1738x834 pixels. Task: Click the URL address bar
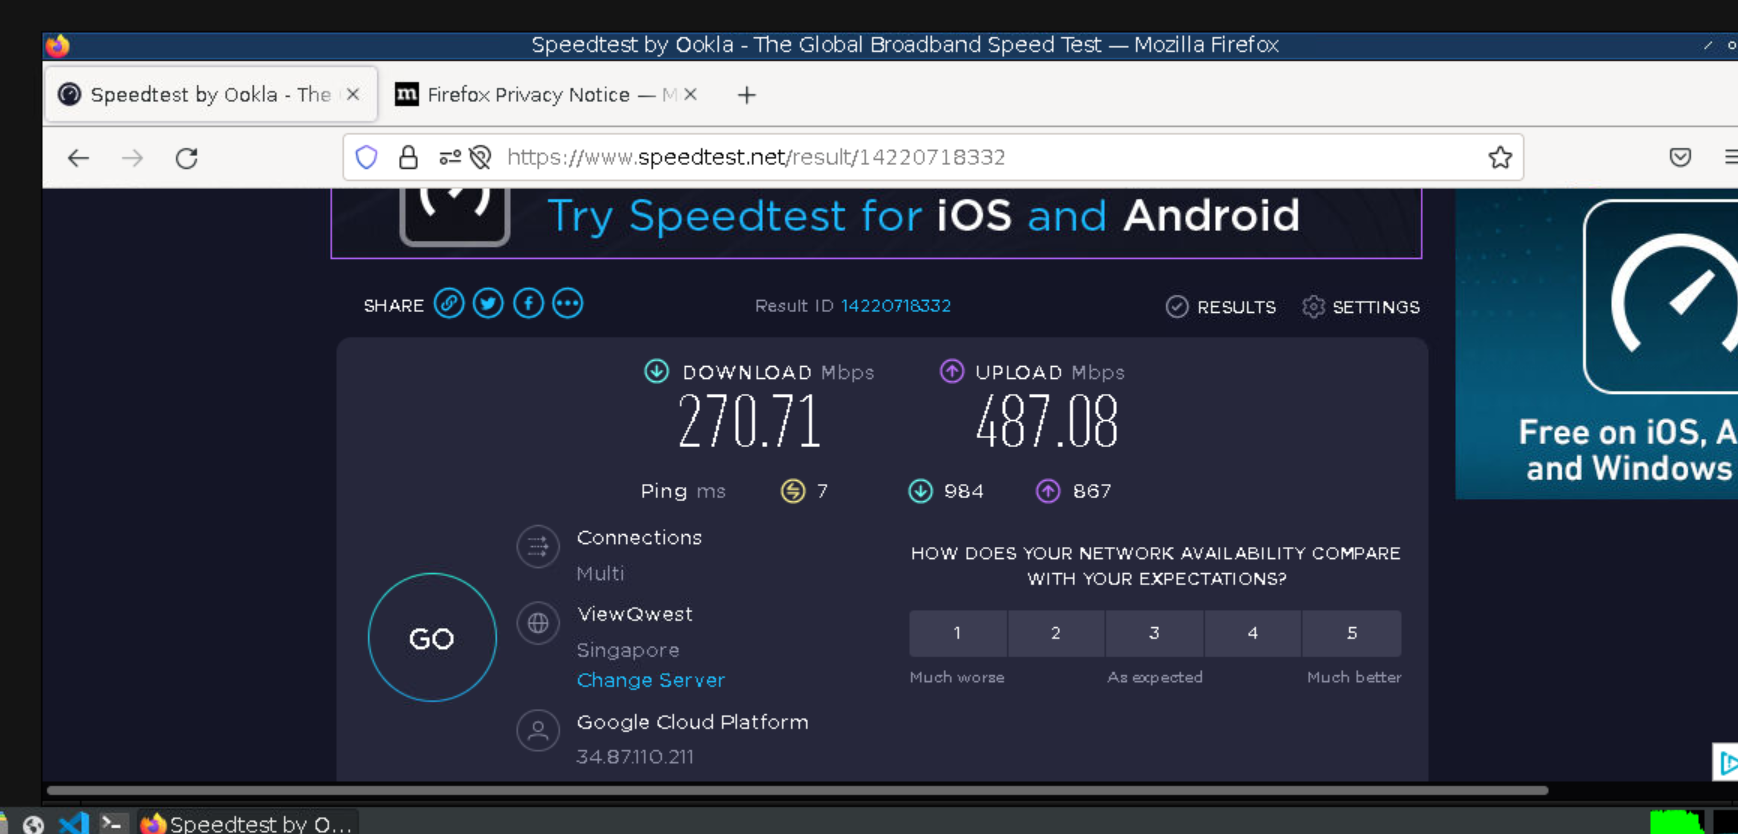pos(900,157)
